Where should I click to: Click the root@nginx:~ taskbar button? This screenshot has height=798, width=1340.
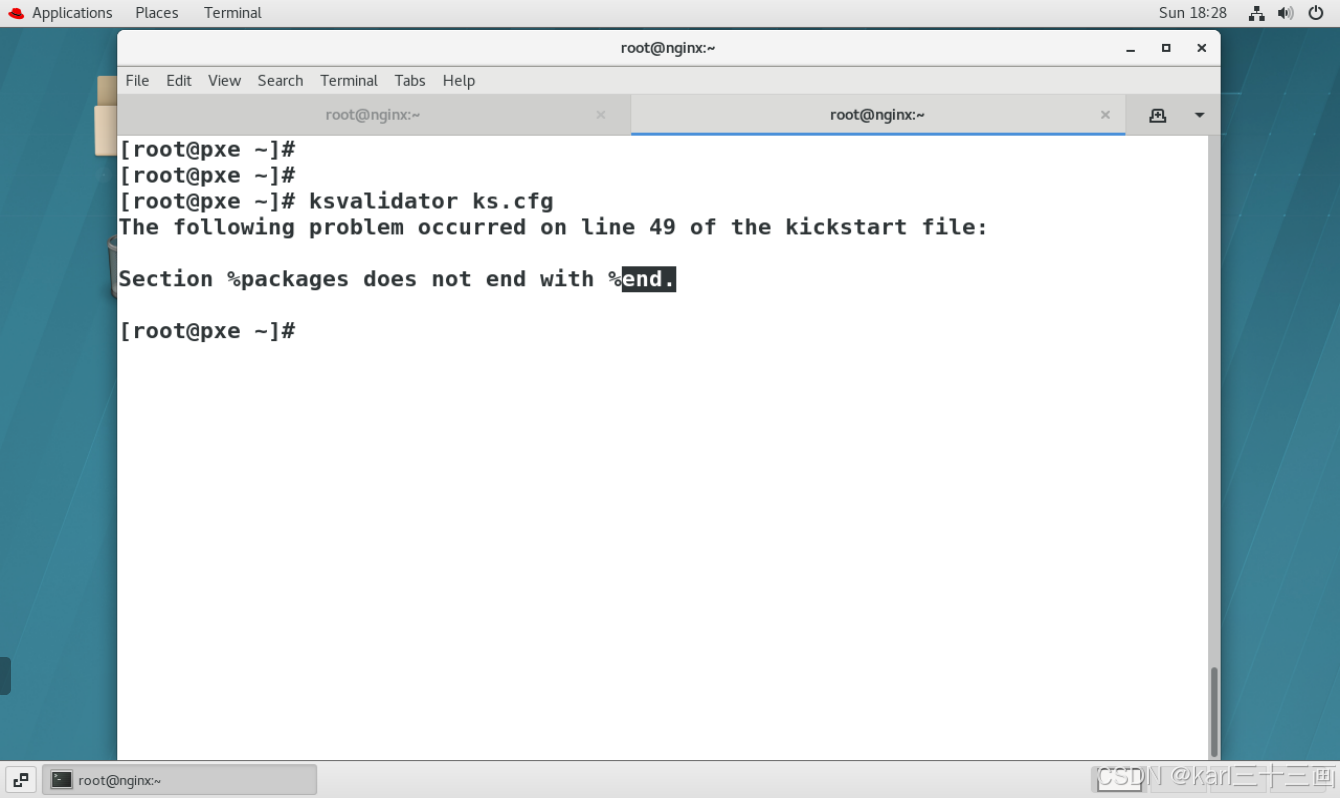tap(180, 780)
